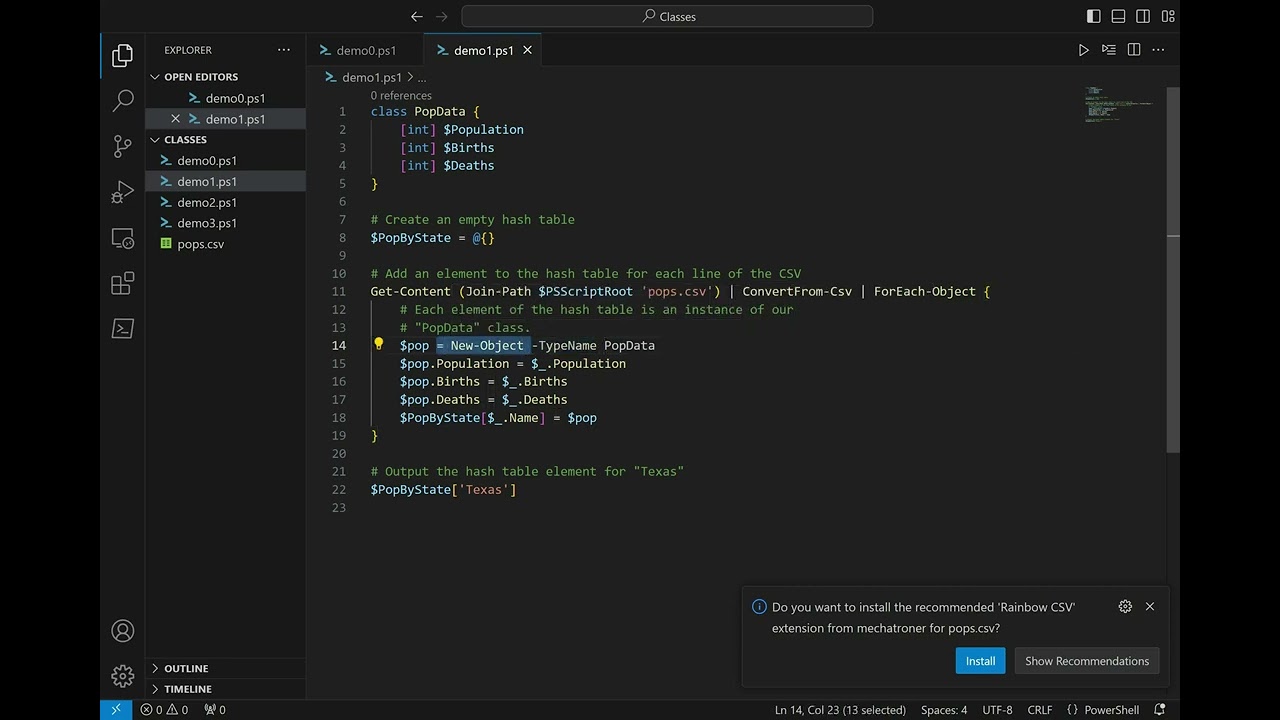The width and height of the screenshot is (1280, 720).
Task: Change indentation via Spaces: 4
Action: click(x=944, y=710)
